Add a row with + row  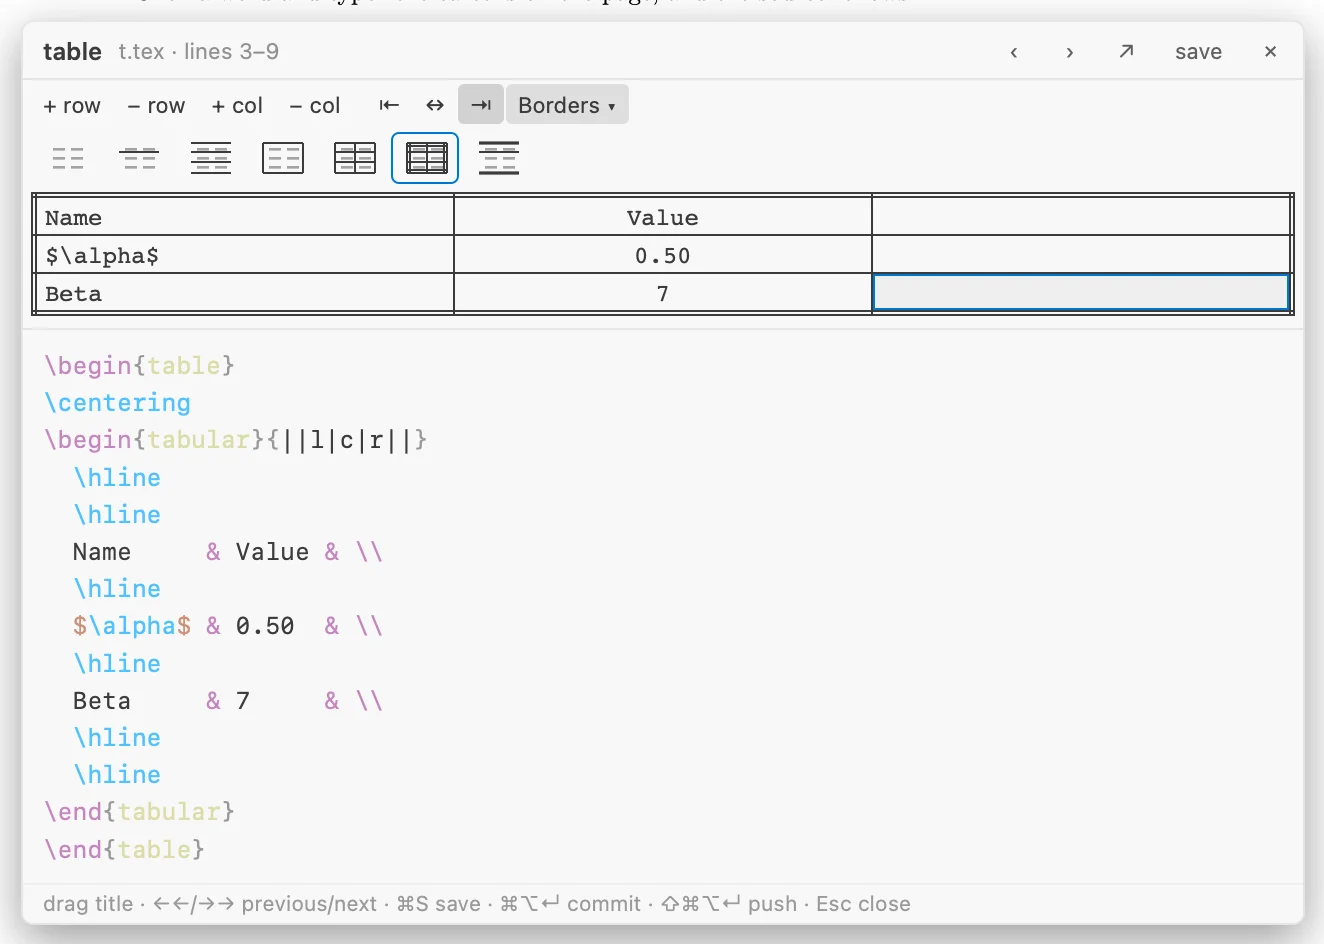pyautogui.click(x=72, y=105)
